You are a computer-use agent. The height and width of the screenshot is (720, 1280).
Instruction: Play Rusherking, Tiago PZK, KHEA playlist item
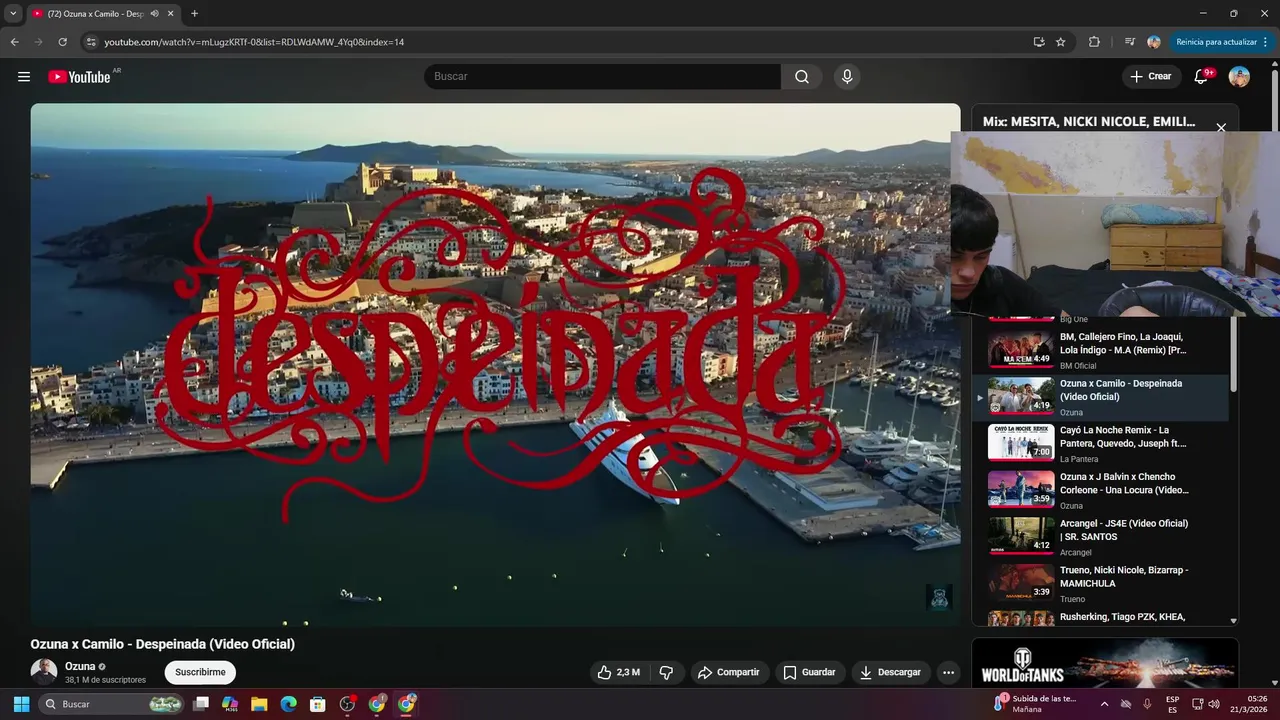1100,618
